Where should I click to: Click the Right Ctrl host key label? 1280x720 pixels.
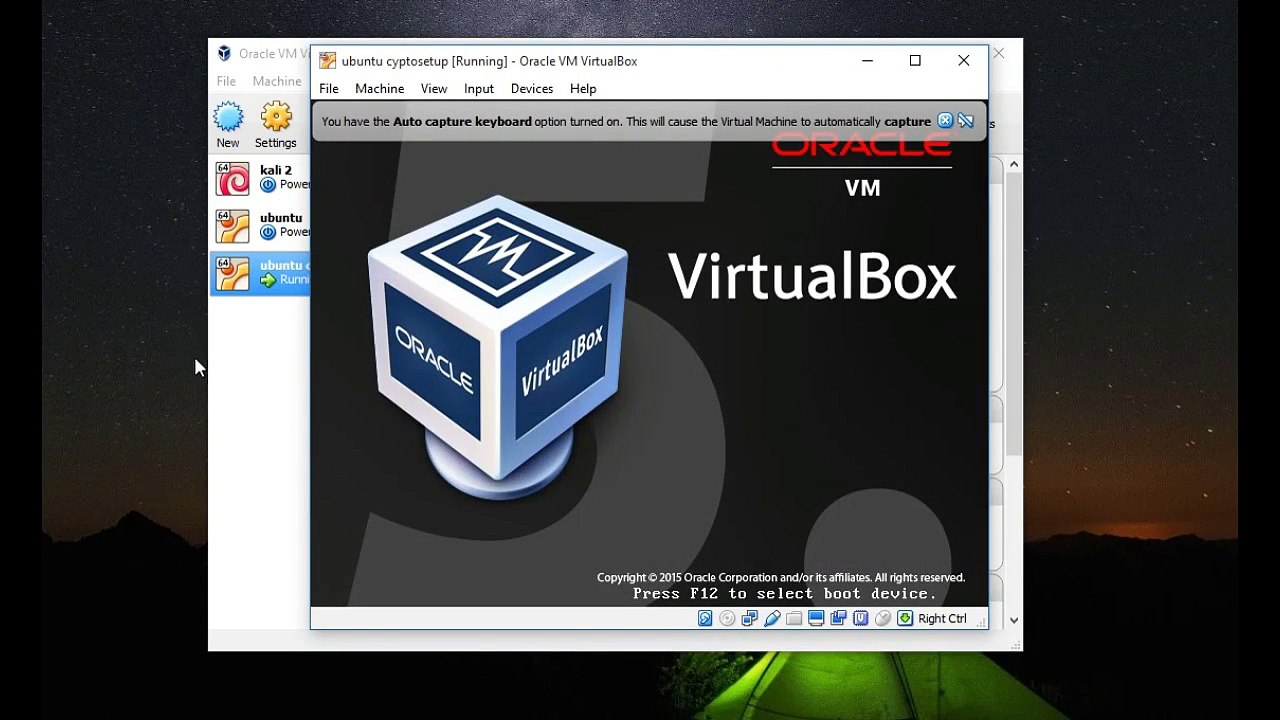942,619
